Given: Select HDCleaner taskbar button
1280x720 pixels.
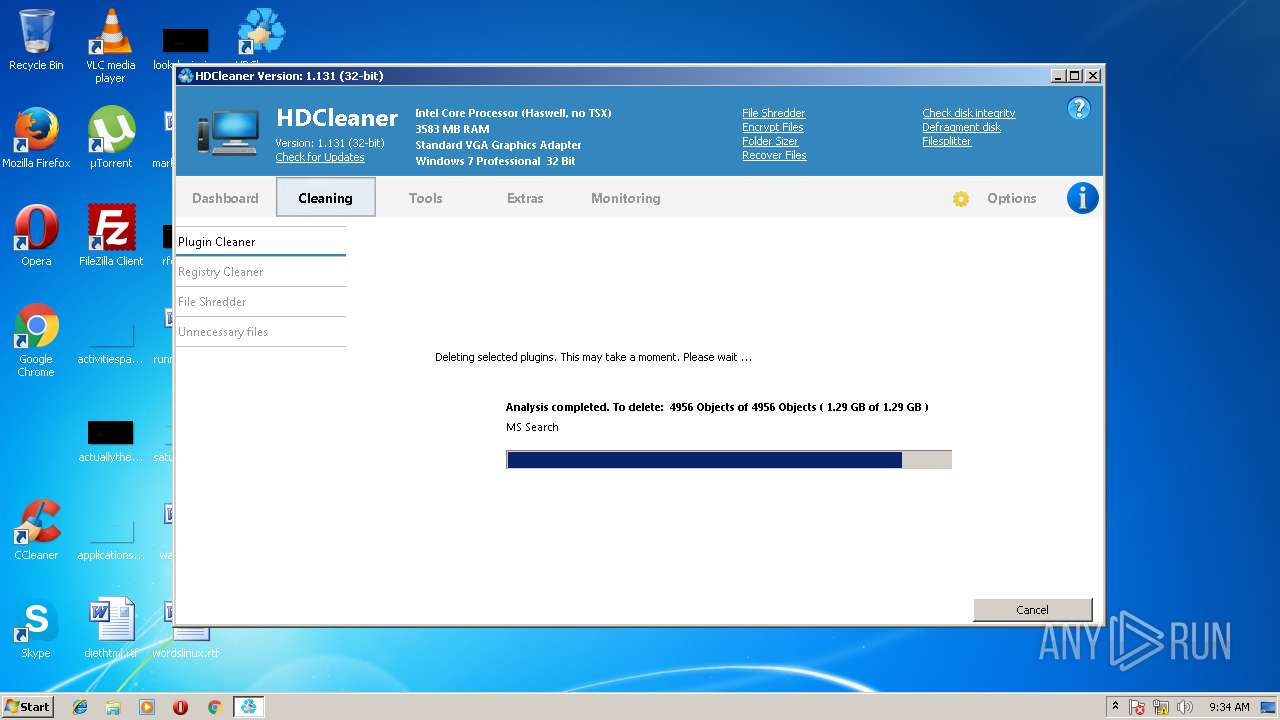Looking at the screenshot, I should (x=248, y=707).
